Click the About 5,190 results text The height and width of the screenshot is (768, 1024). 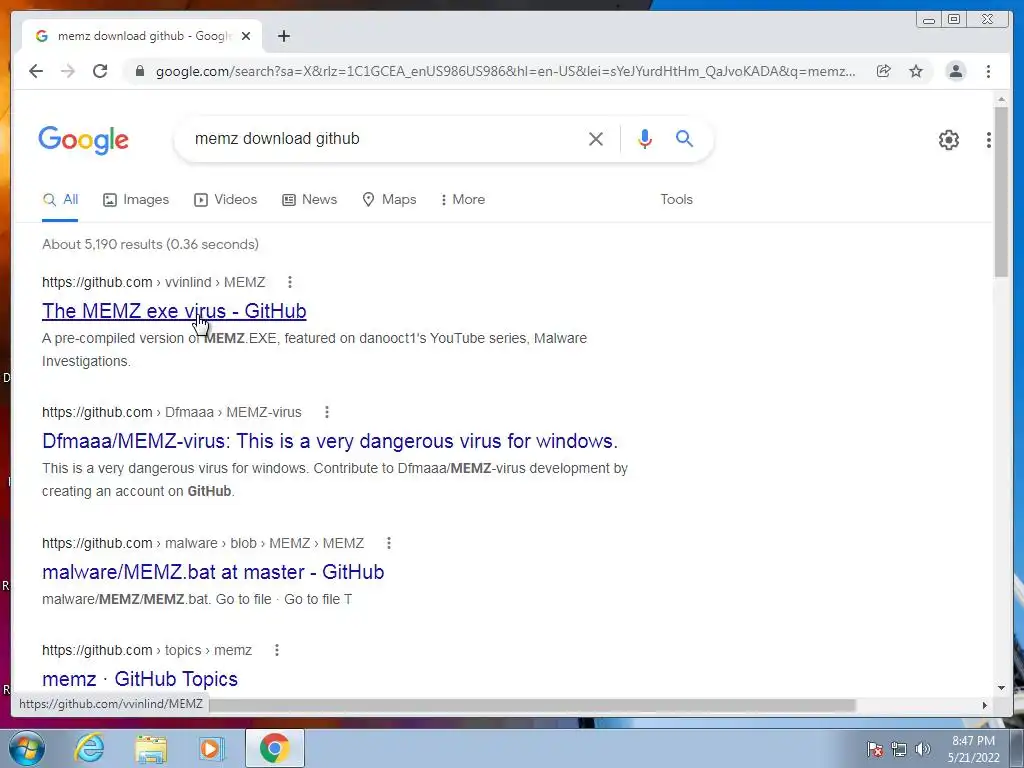pos(150,244)
